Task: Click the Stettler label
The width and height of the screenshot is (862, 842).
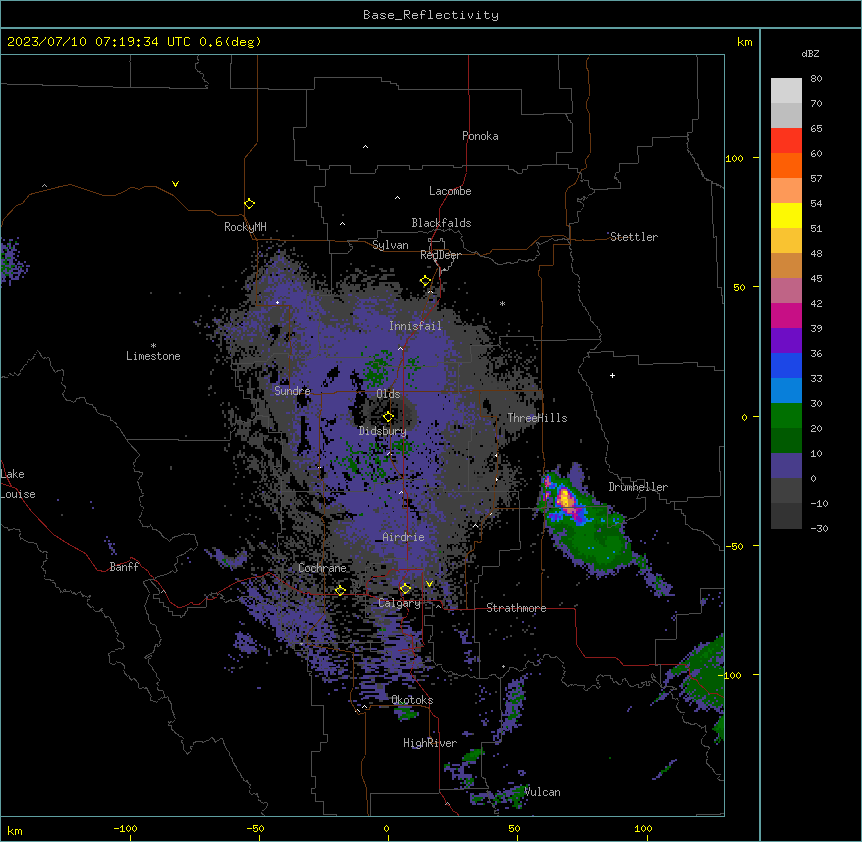Action: pyautogui.click(x=634, y=237)
